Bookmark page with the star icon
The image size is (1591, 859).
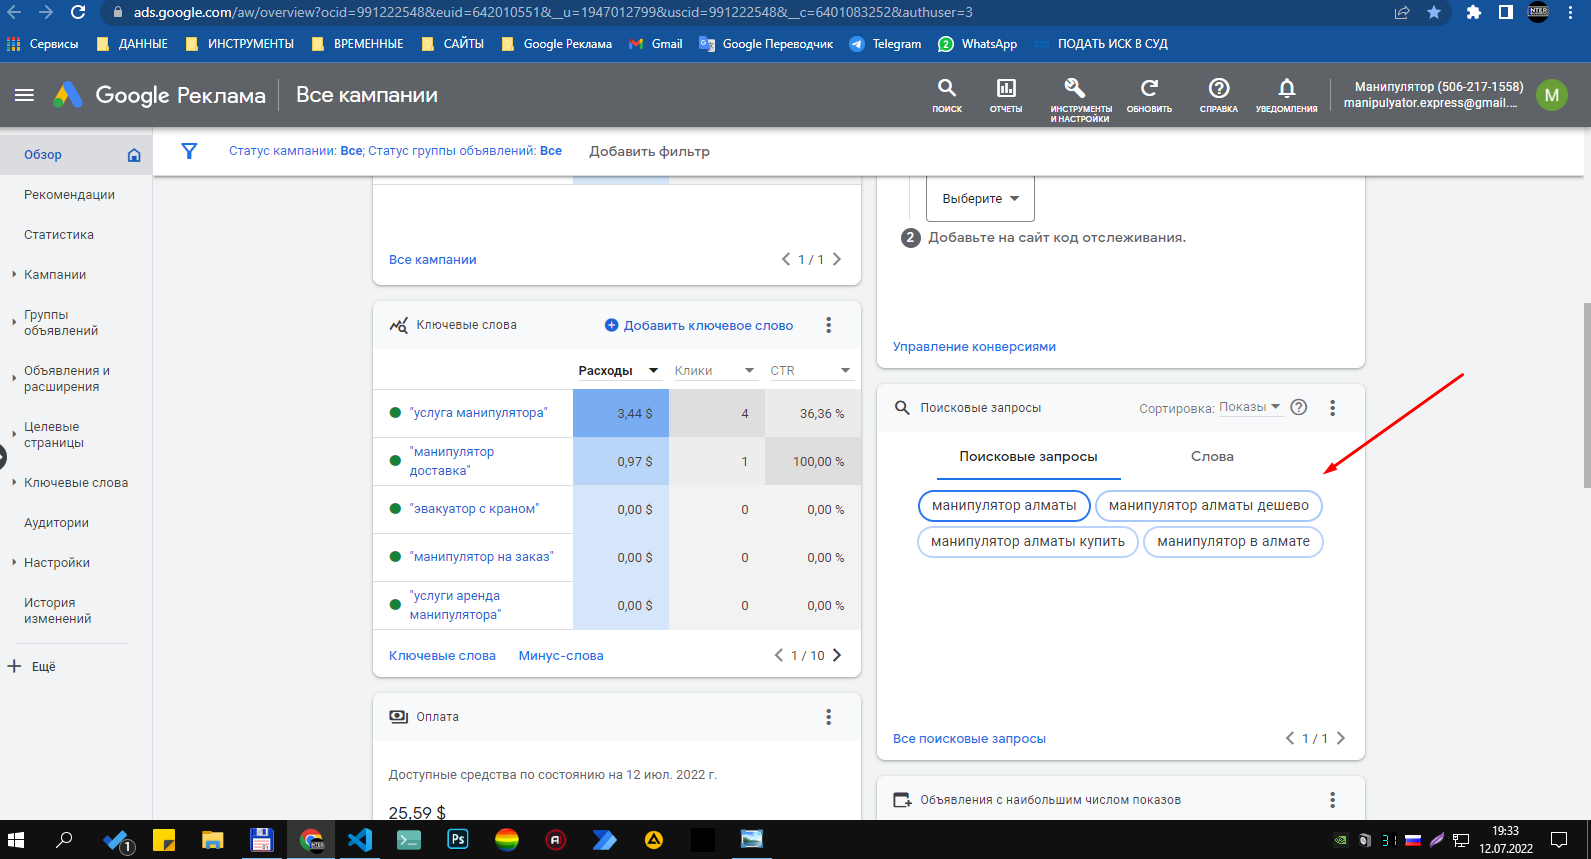click(x=1434, y=12)
